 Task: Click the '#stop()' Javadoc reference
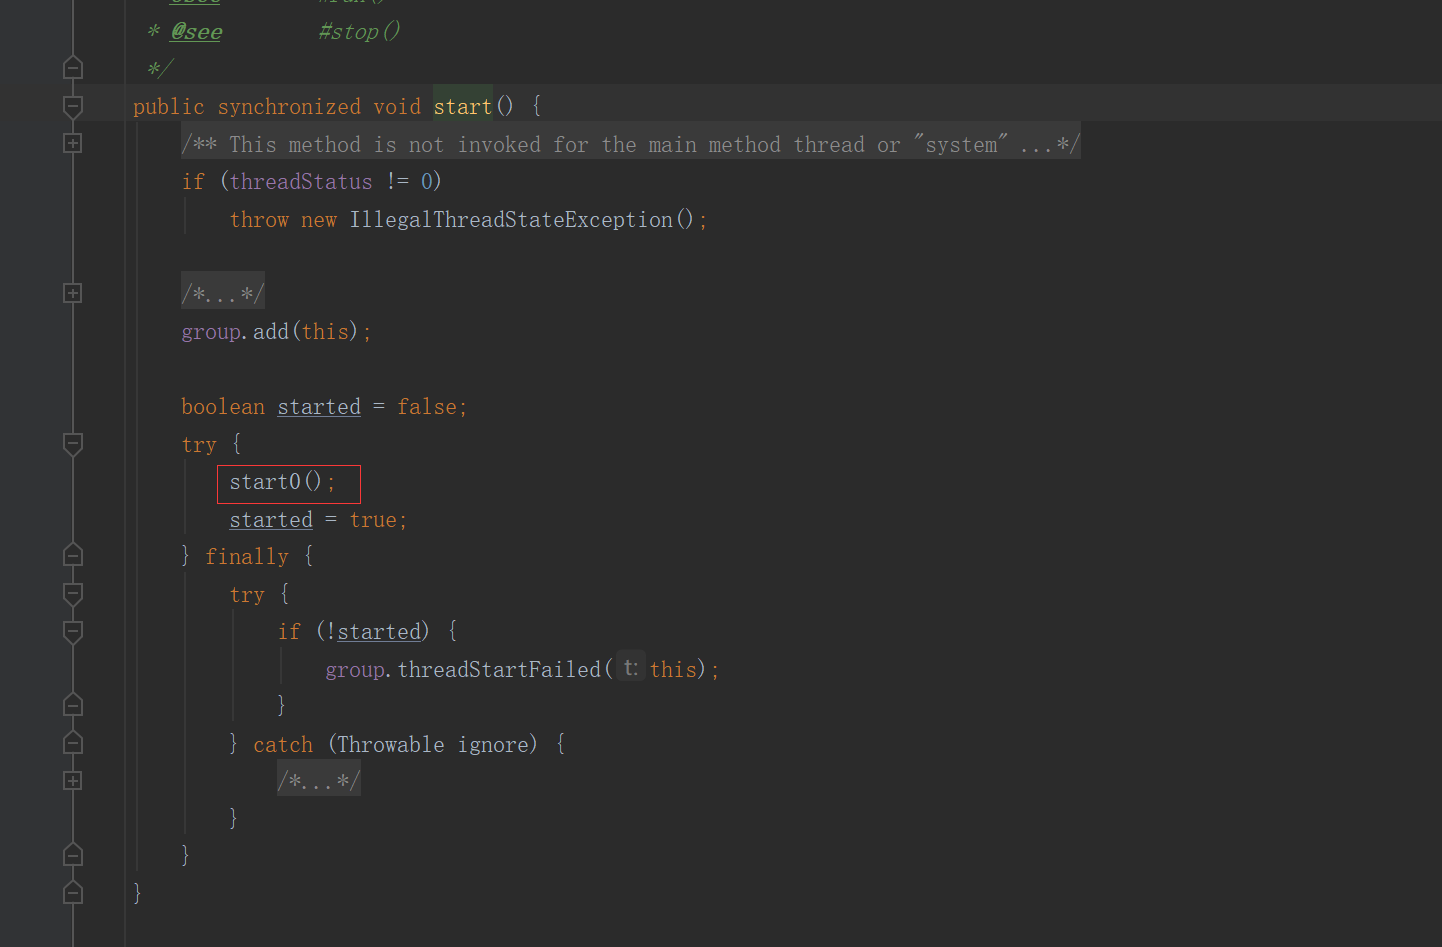point(359,32)
